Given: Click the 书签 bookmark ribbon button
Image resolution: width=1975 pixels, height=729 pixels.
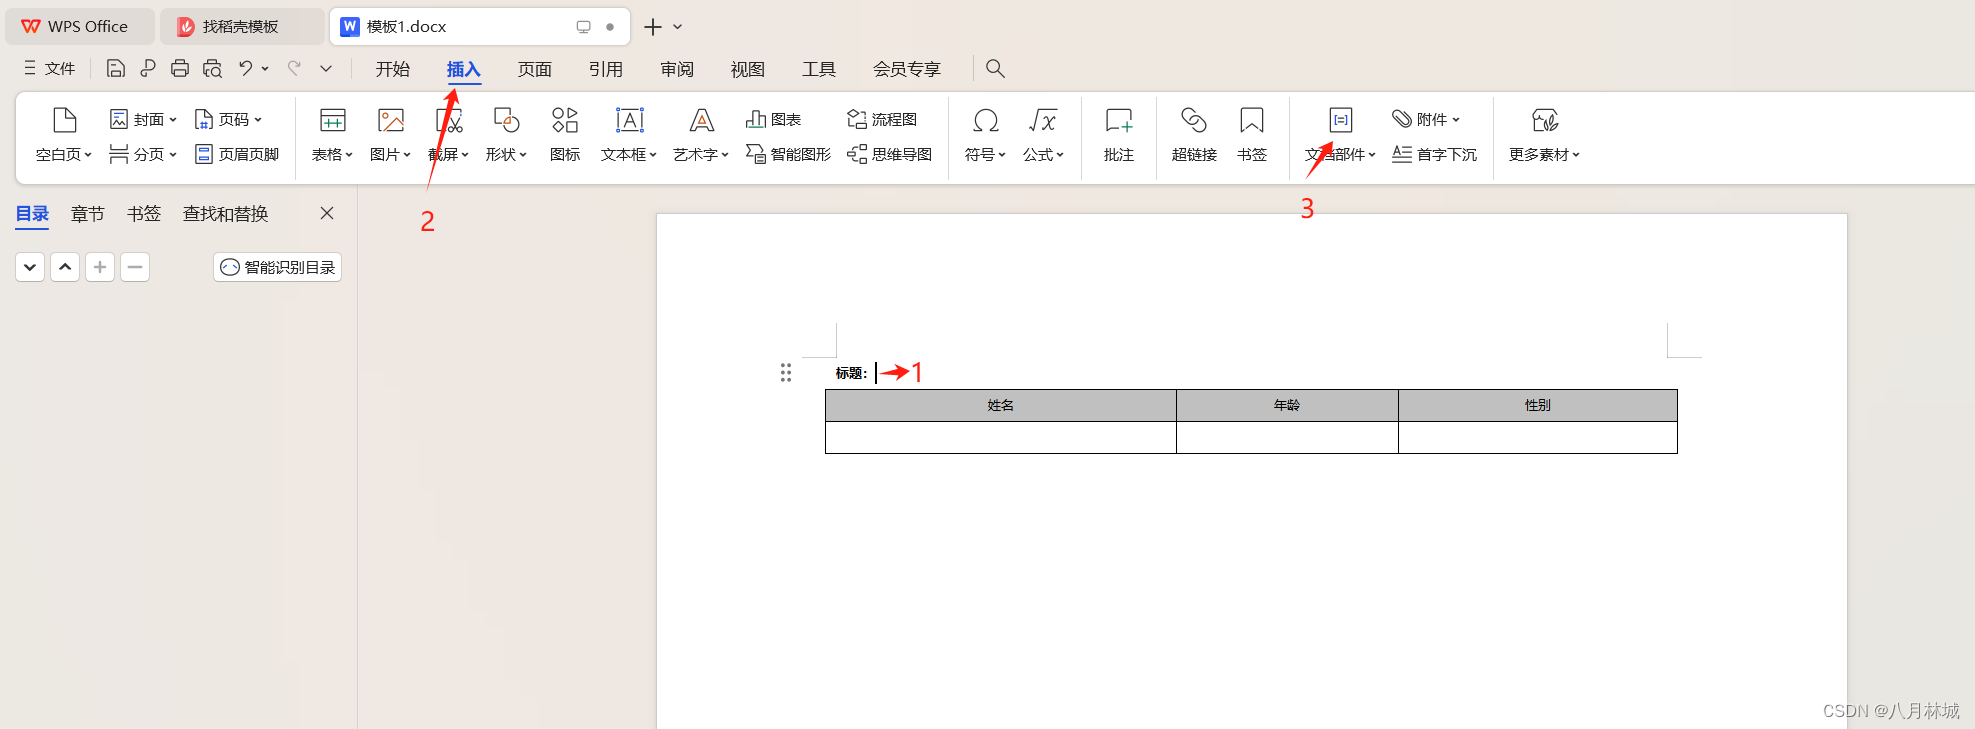Looking at the screenshot, I should click(x=1252, y=134).
